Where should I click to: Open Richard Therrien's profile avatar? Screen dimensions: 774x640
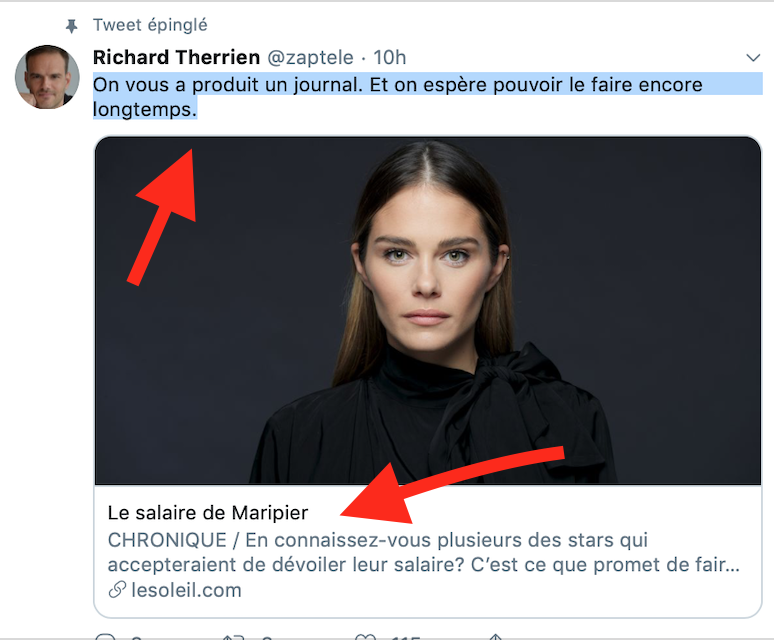(x=47, y=77)
